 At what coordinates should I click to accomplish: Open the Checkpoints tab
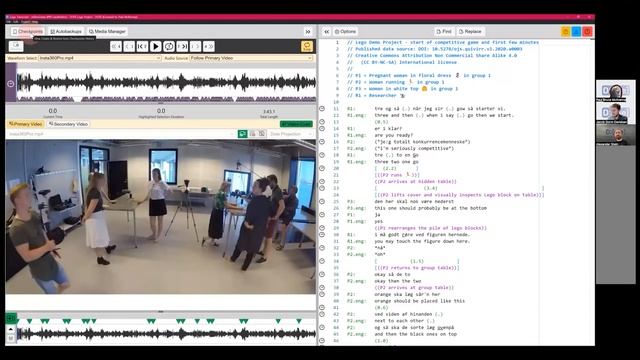pos(27,31)
